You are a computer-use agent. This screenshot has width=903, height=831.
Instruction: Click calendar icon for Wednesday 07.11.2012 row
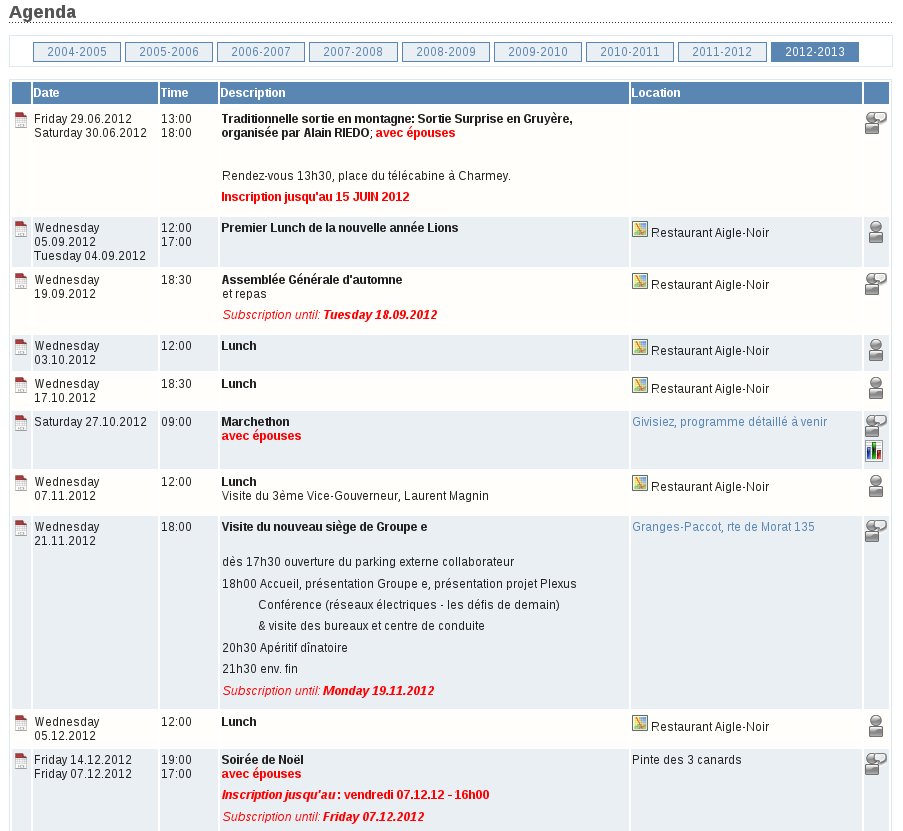[21, 483]
